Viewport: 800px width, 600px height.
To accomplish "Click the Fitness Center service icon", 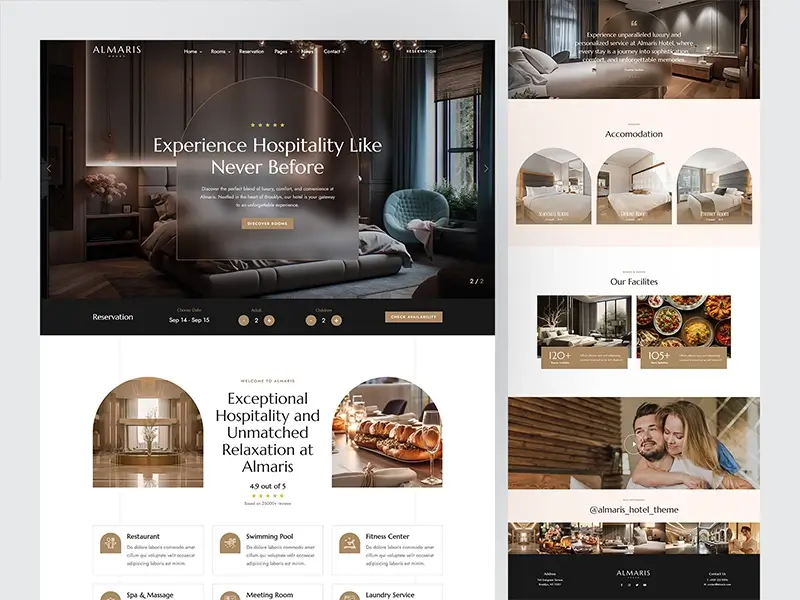I will (349, 544).
